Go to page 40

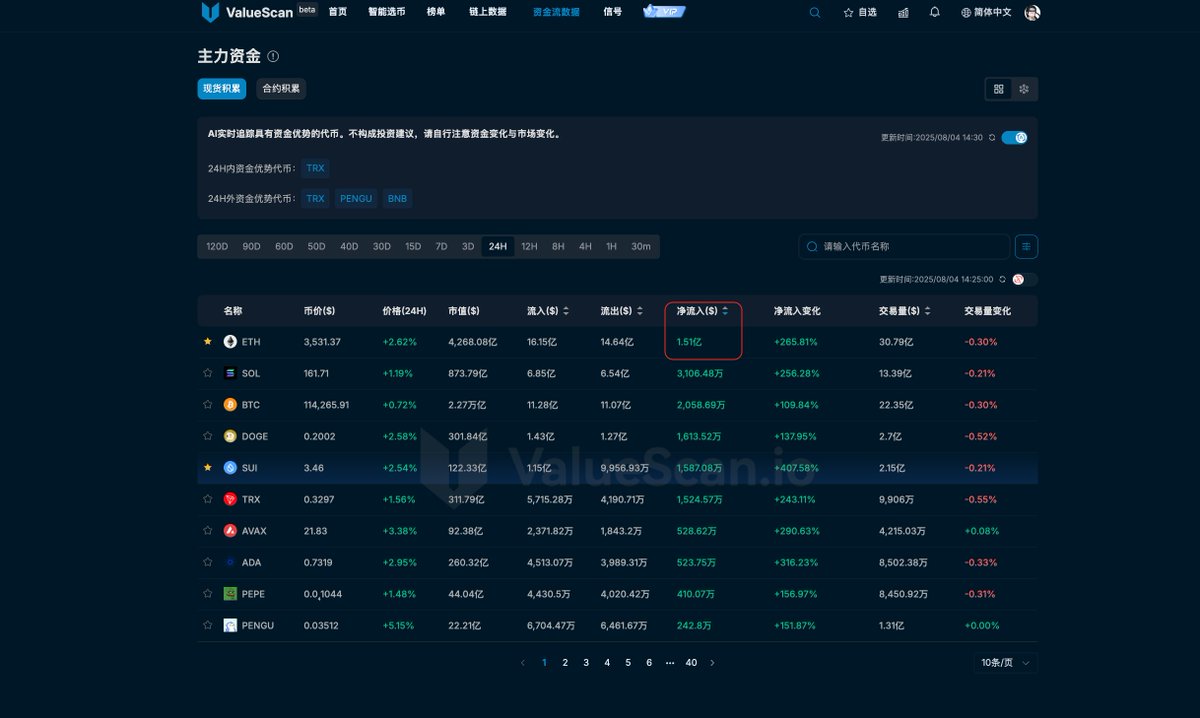(x=691, y=662)
